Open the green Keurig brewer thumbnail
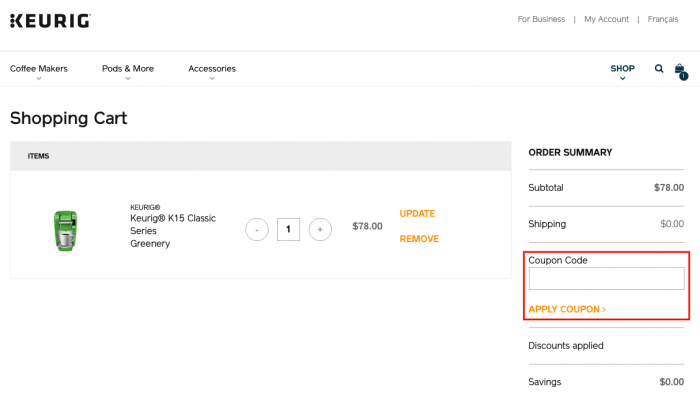700x399 pixels. 66,230
